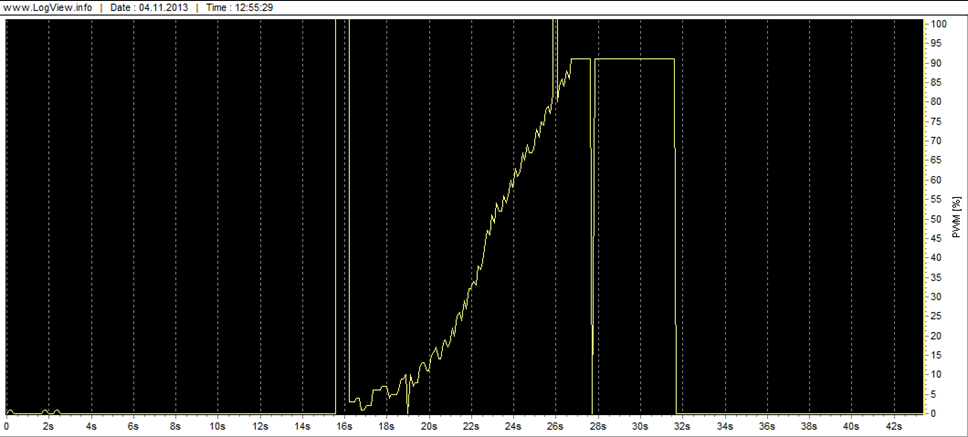Click the 55 label on PWM axis
The width and height of the screenshot is (968, 437).
point(937,199)
